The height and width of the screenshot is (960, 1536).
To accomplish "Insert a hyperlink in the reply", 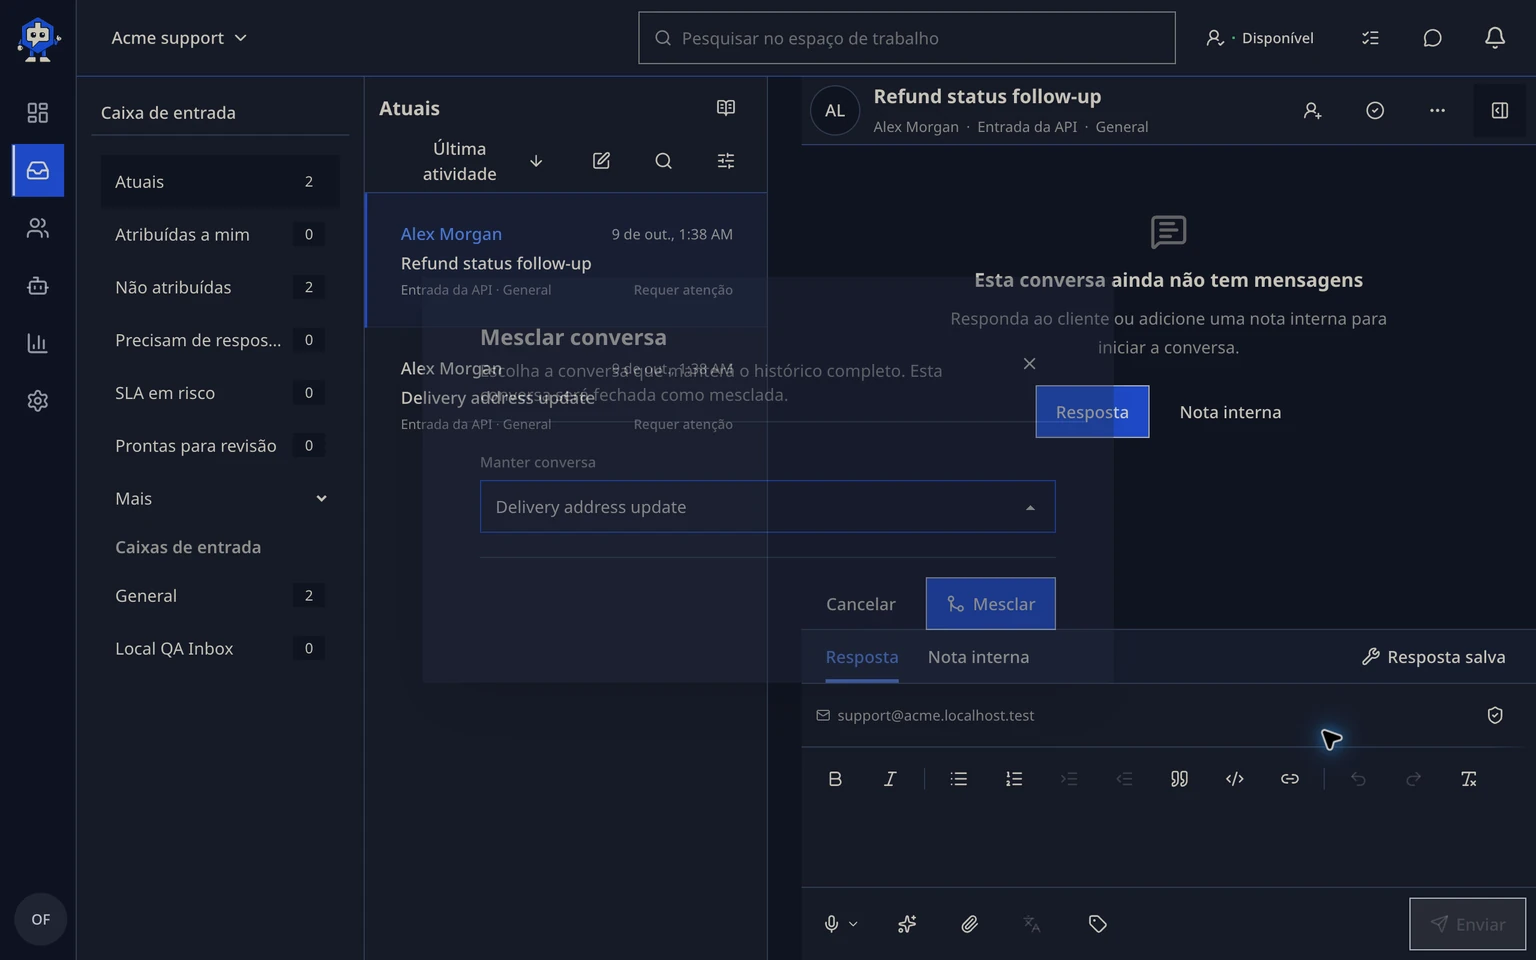I will (1290, 779).
